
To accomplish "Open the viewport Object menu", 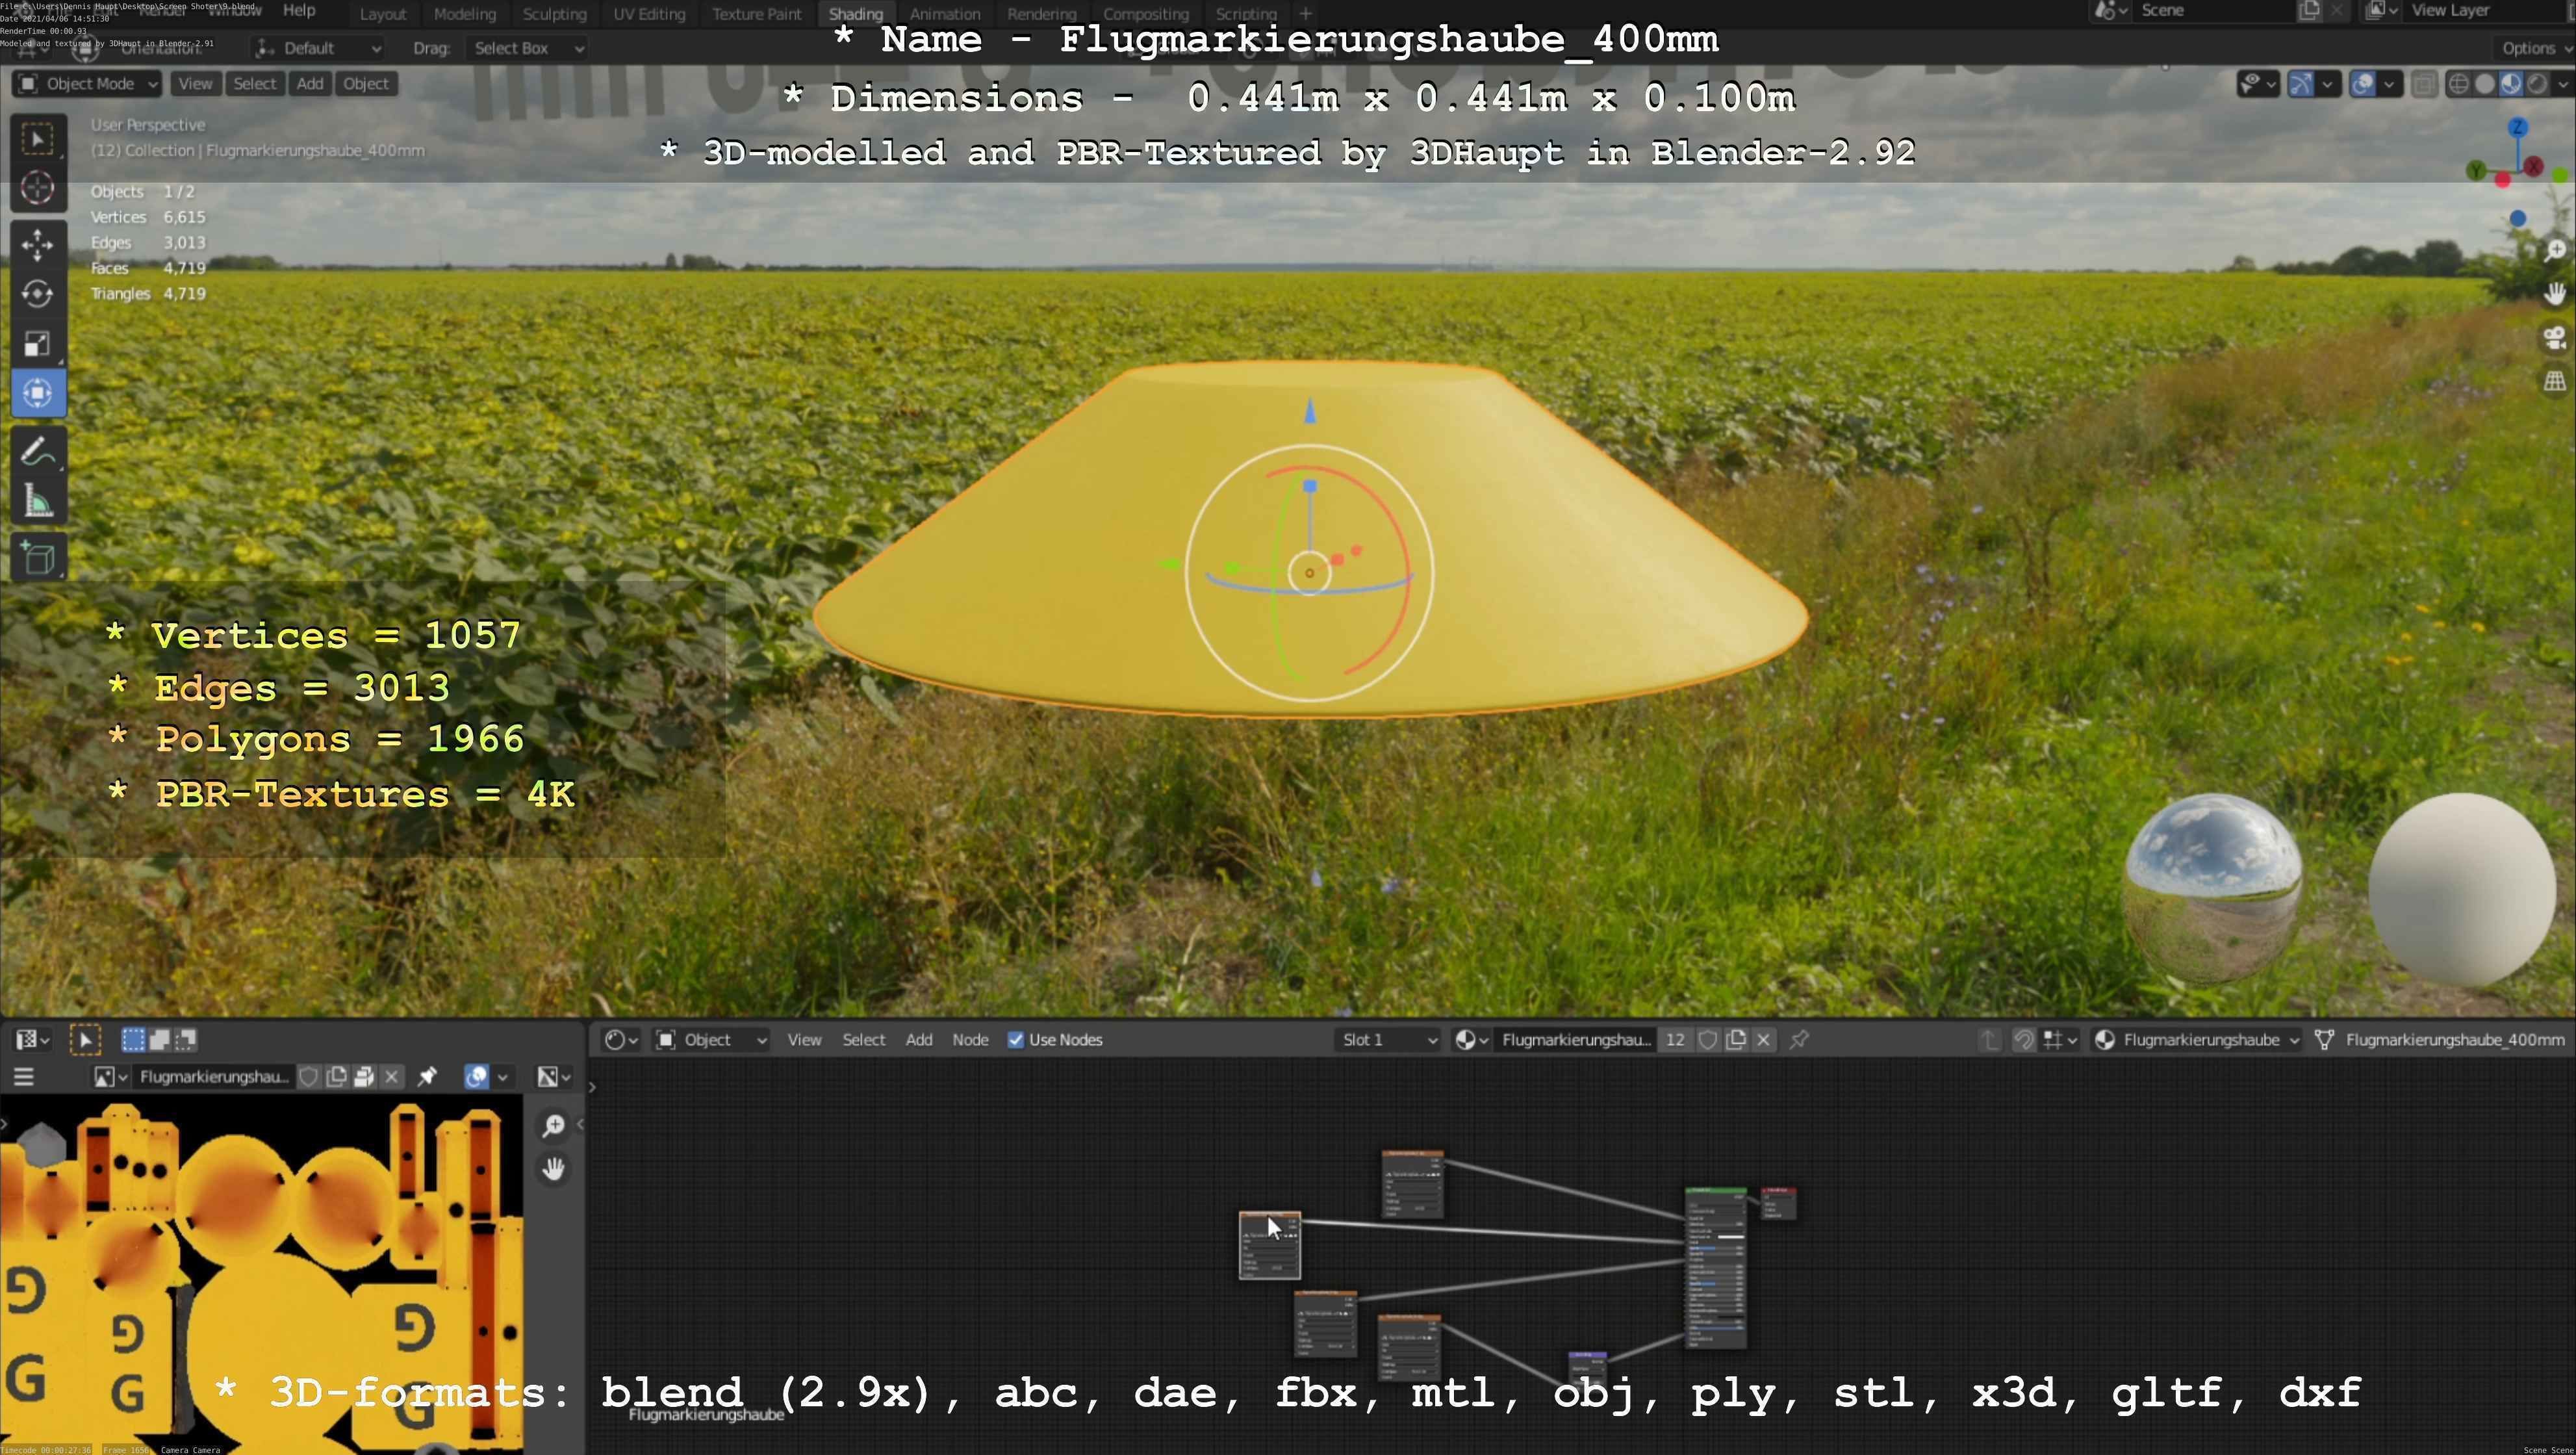I will coord(366,84).
